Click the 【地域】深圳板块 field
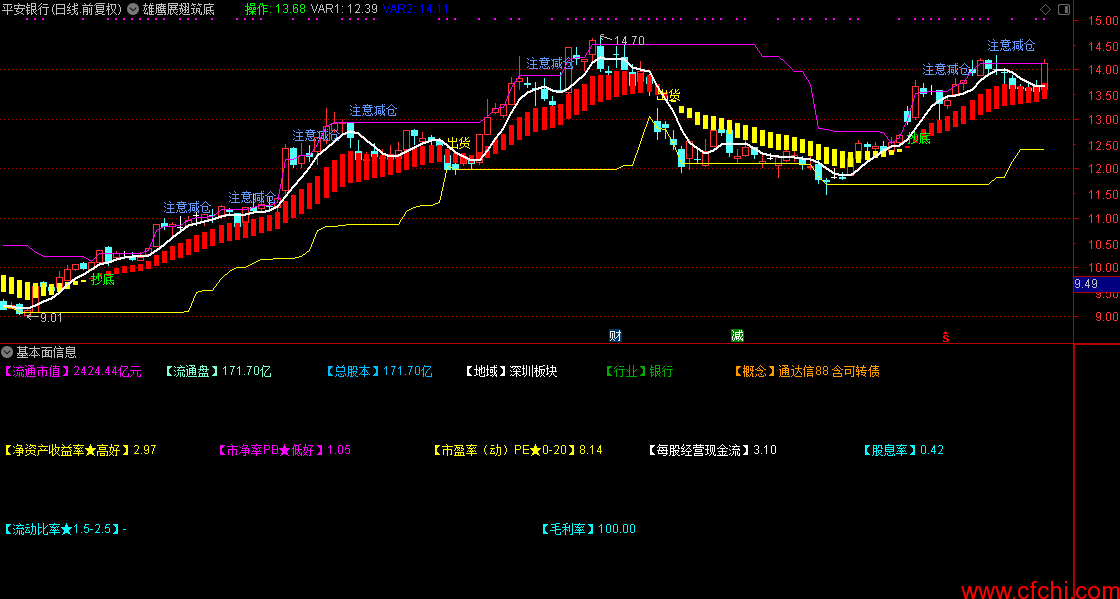The image size is (1120, 599). click(511, 371)
